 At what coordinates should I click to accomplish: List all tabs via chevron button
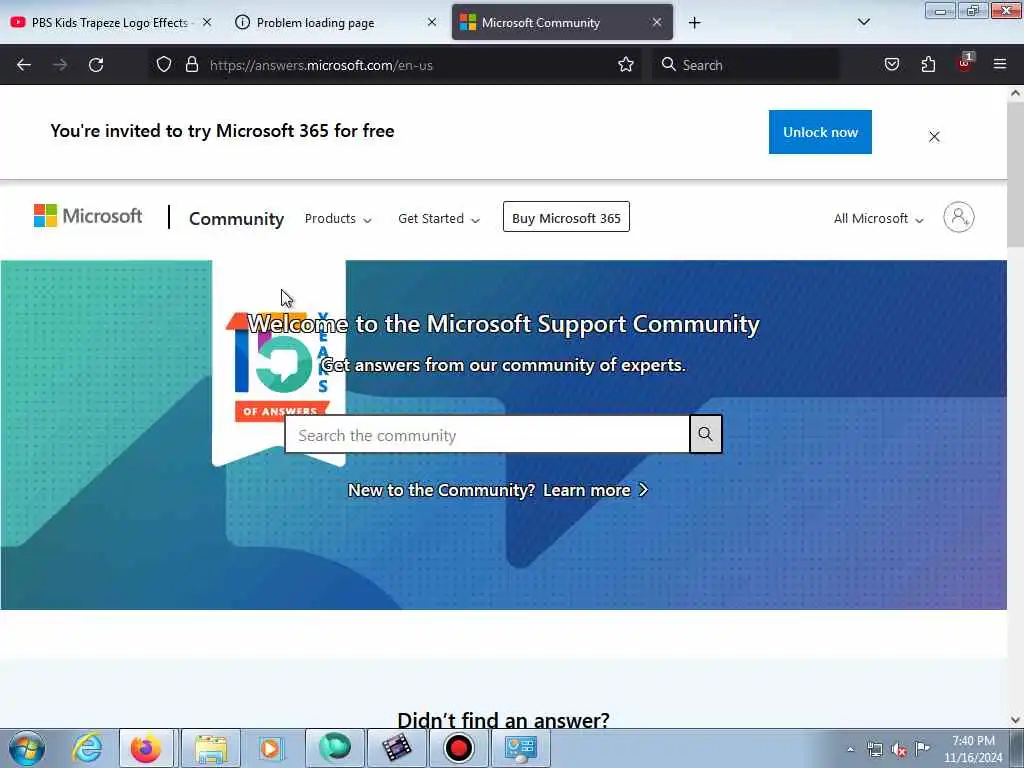[863, 22]
